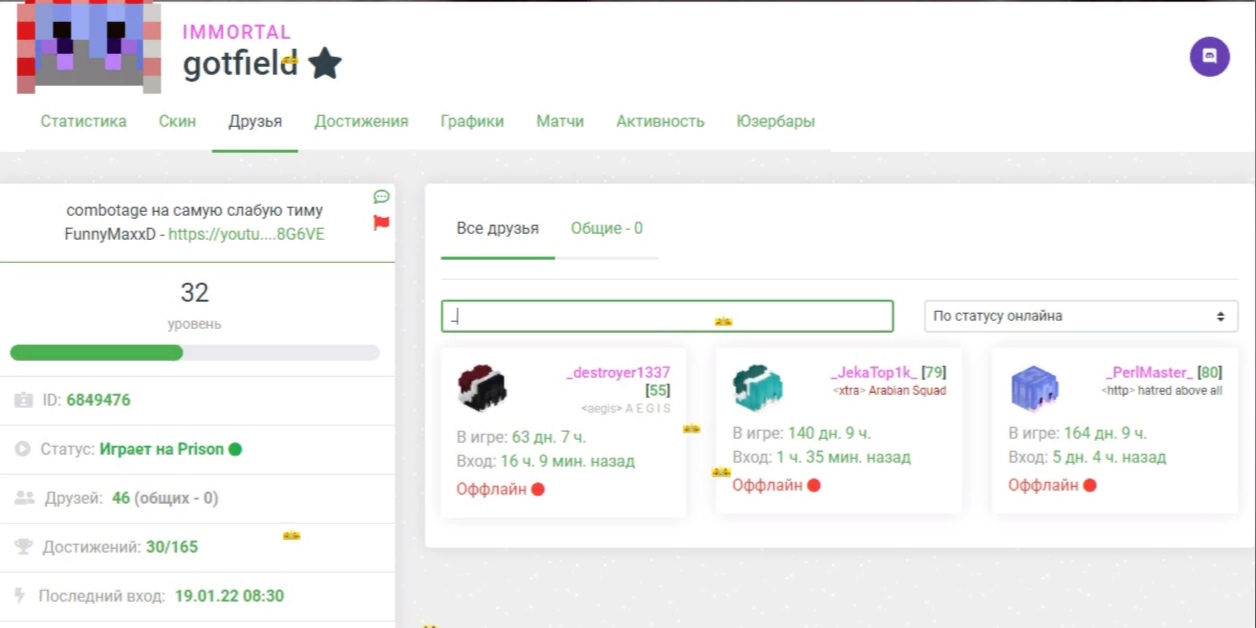Click the friends search input field
Screen dimensions: 1256x628
tap(667, 316)
